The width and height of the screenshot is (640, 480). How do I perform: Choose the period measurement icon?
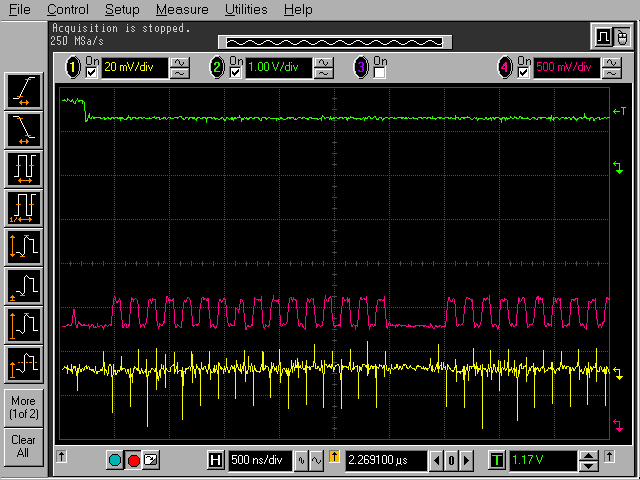click(24, 169)
